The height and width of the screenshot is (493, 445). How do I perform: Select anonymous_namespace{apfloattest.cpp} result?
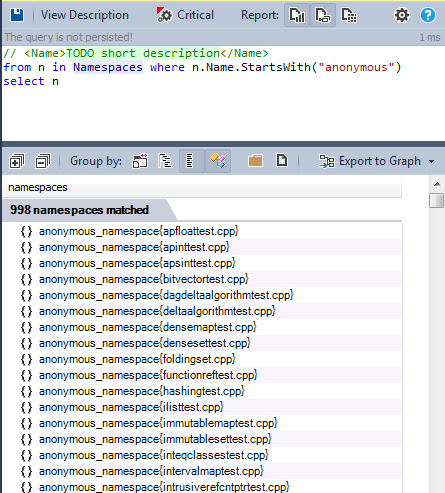[x=138, y=231]
